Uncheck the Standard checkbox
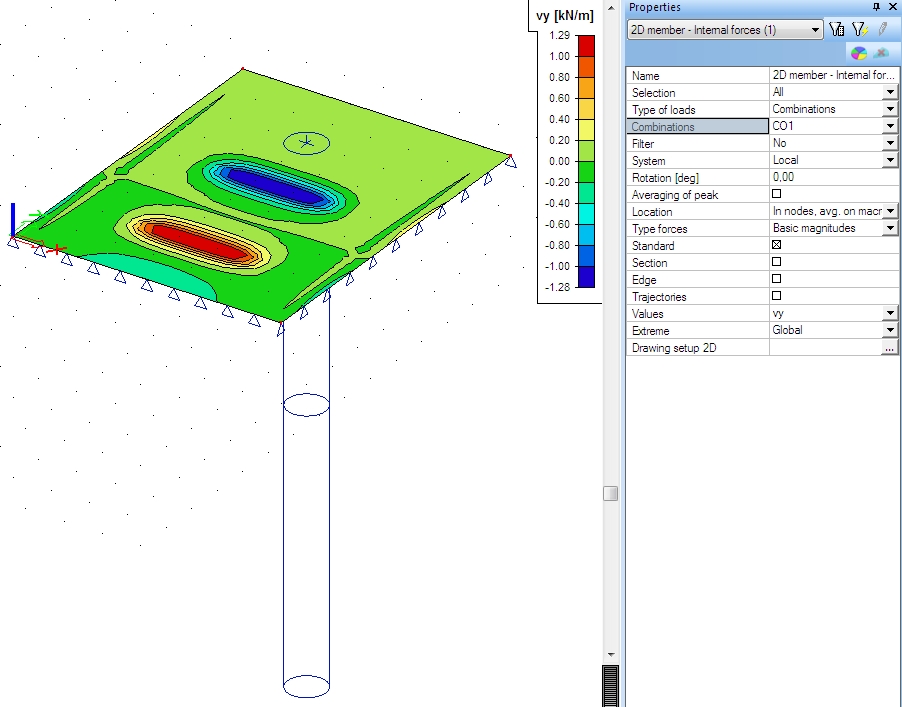The image size is (902, 707). 777,245
